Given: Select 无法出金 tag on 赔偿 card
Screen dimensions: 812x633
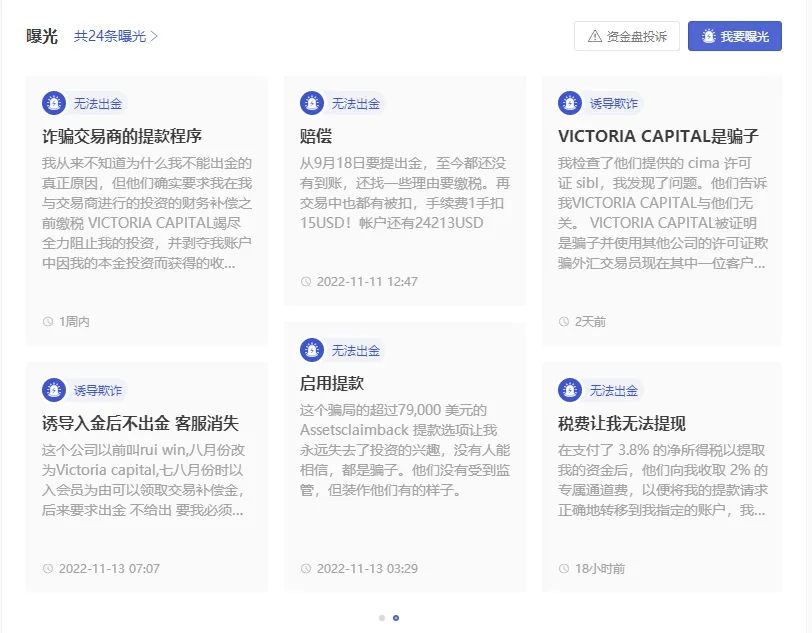Looking at the screenshot, I should tap(355, 104).
